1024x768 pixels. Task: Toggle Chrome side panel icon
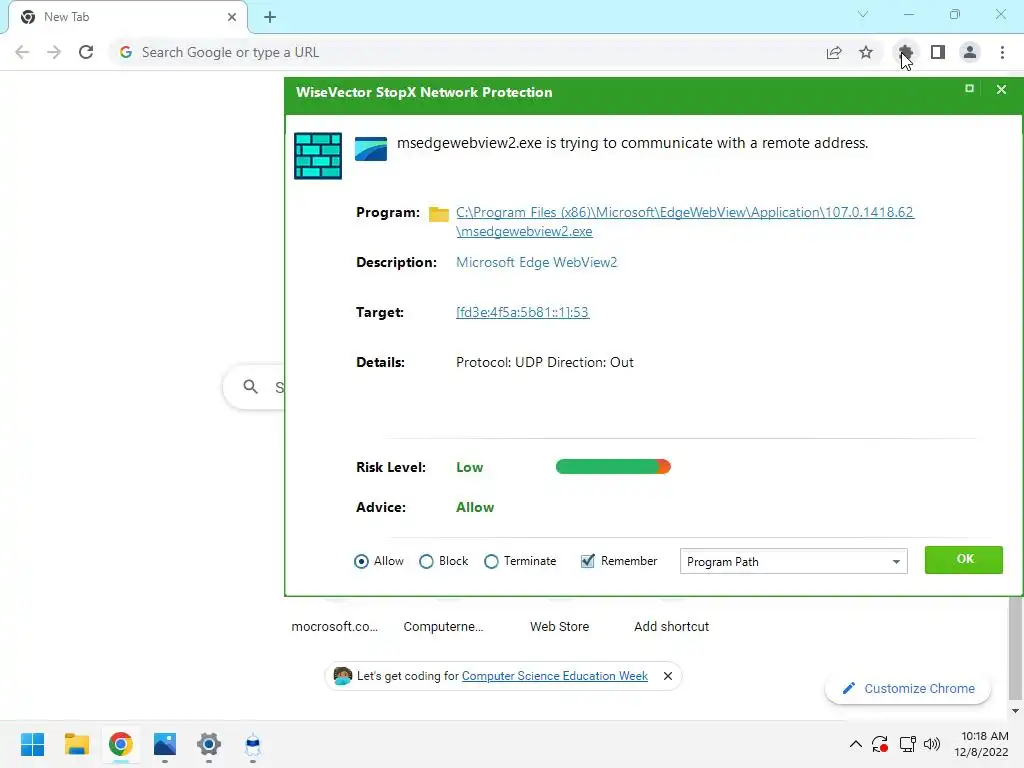(938, 52)
